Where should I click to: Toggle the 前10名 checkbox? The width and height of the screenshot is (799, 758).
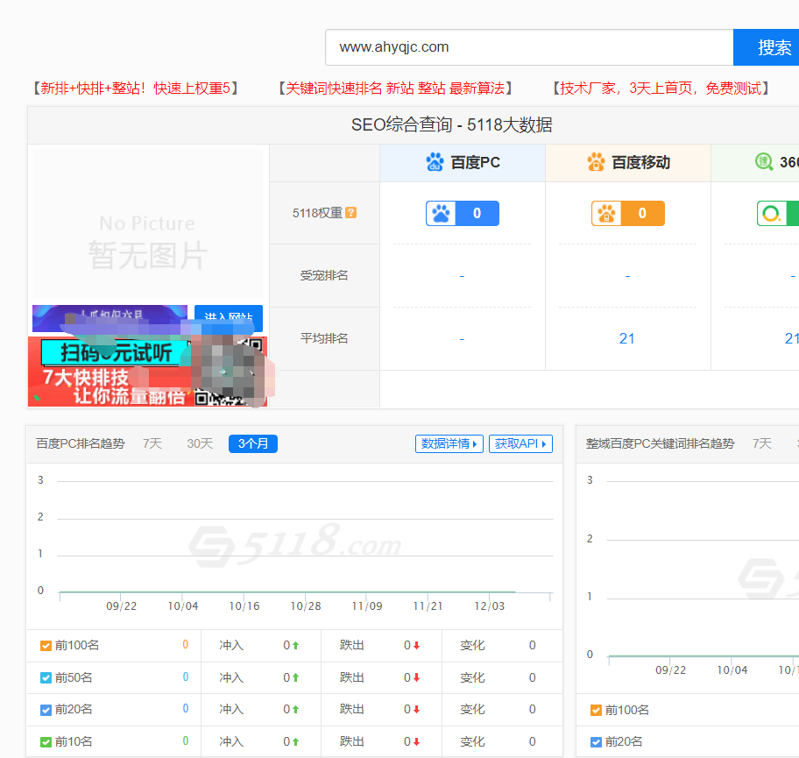(46, 742)
